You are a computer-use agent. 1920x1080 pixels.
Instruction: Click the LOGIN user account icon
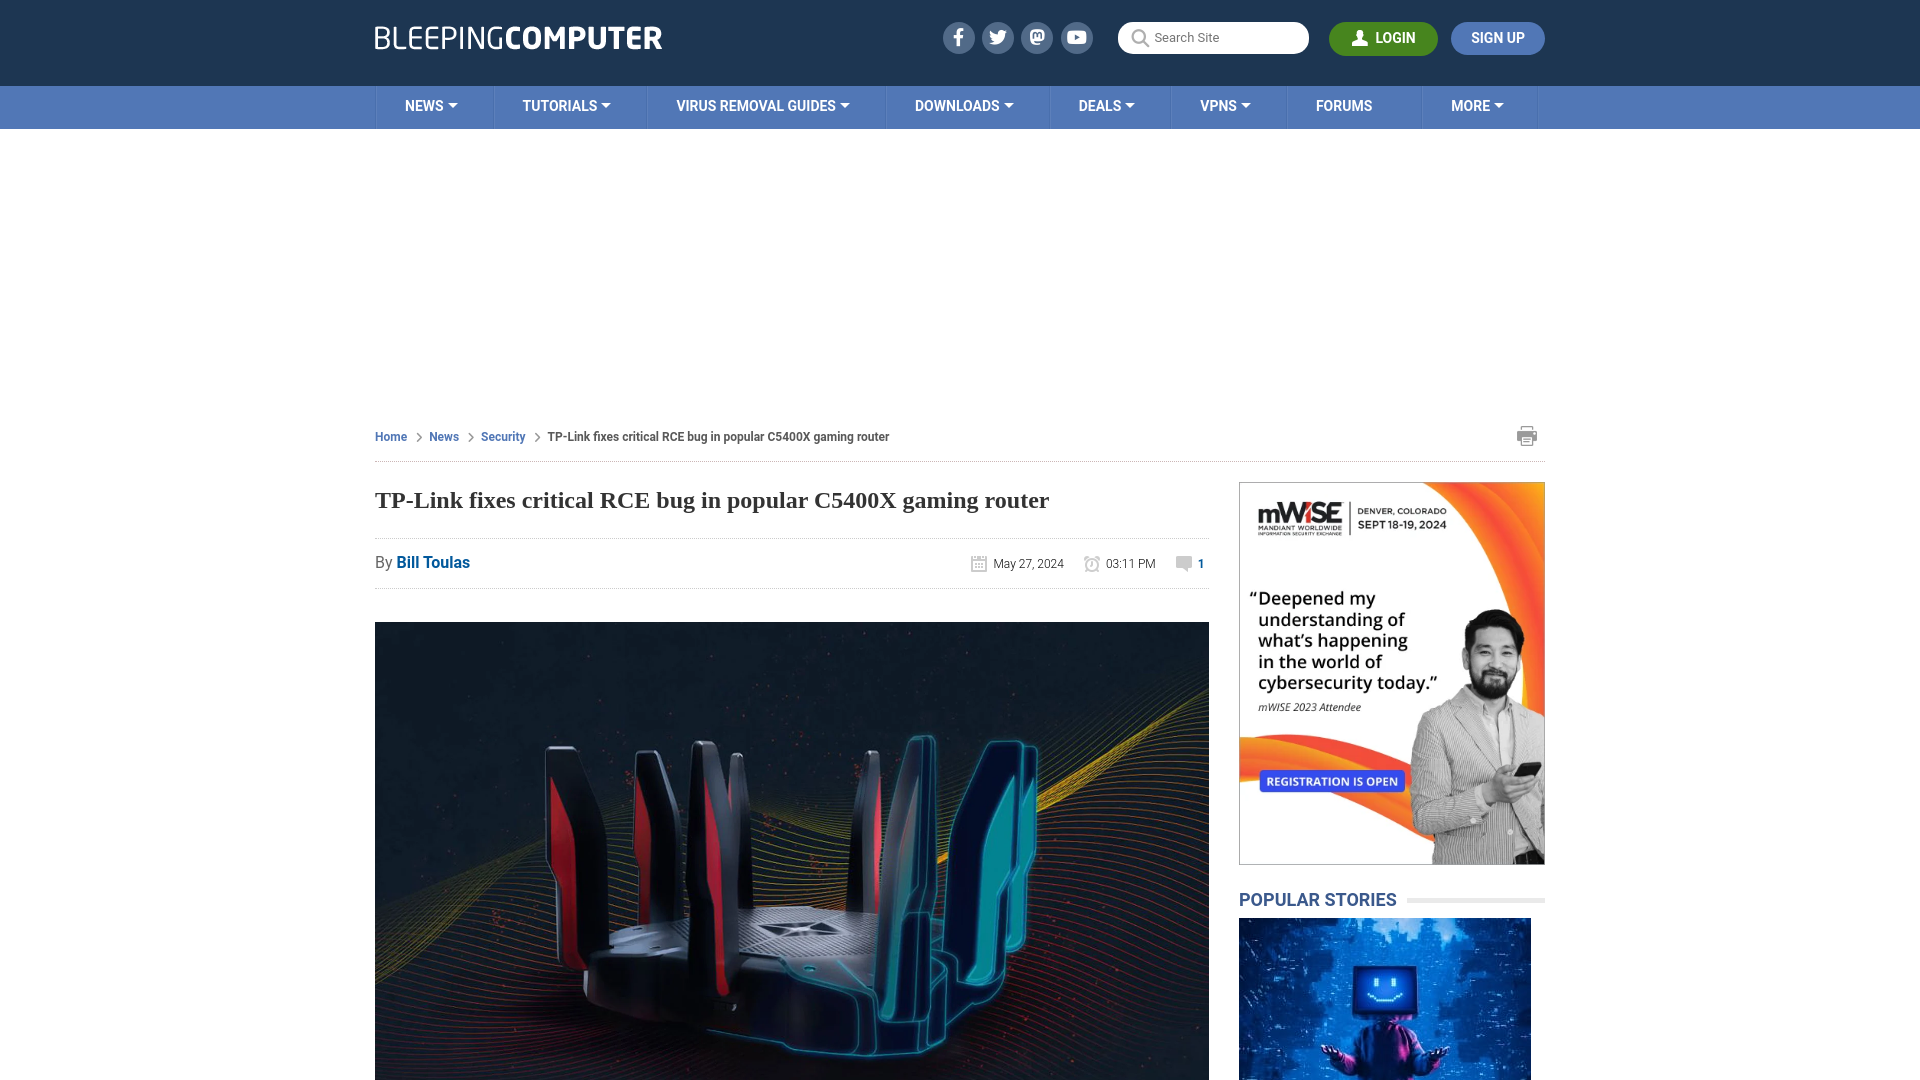tap(1358, 37)
